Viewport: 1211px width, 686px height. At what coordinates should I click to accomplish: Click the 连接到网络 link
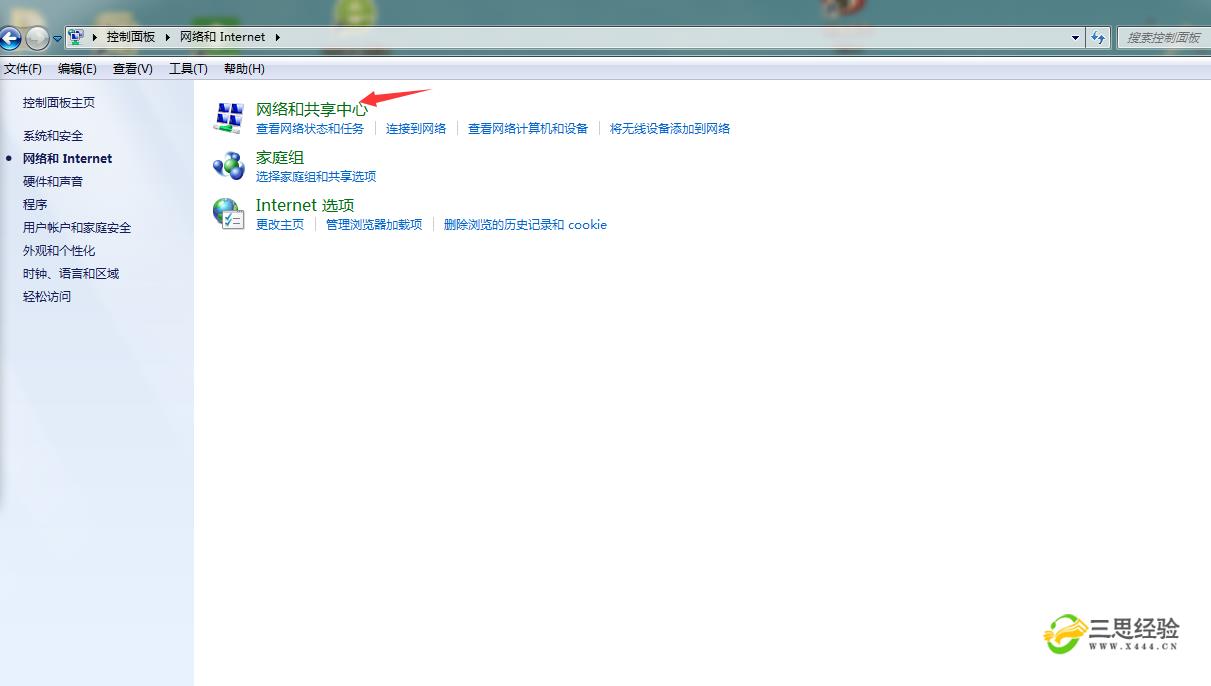[416, 128]
